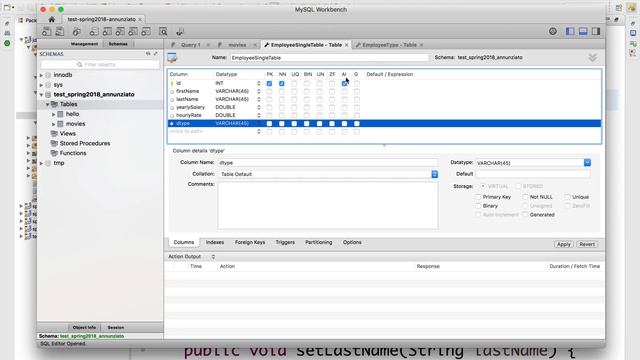Open datatype stepper for the id column

tap(259, 83)
